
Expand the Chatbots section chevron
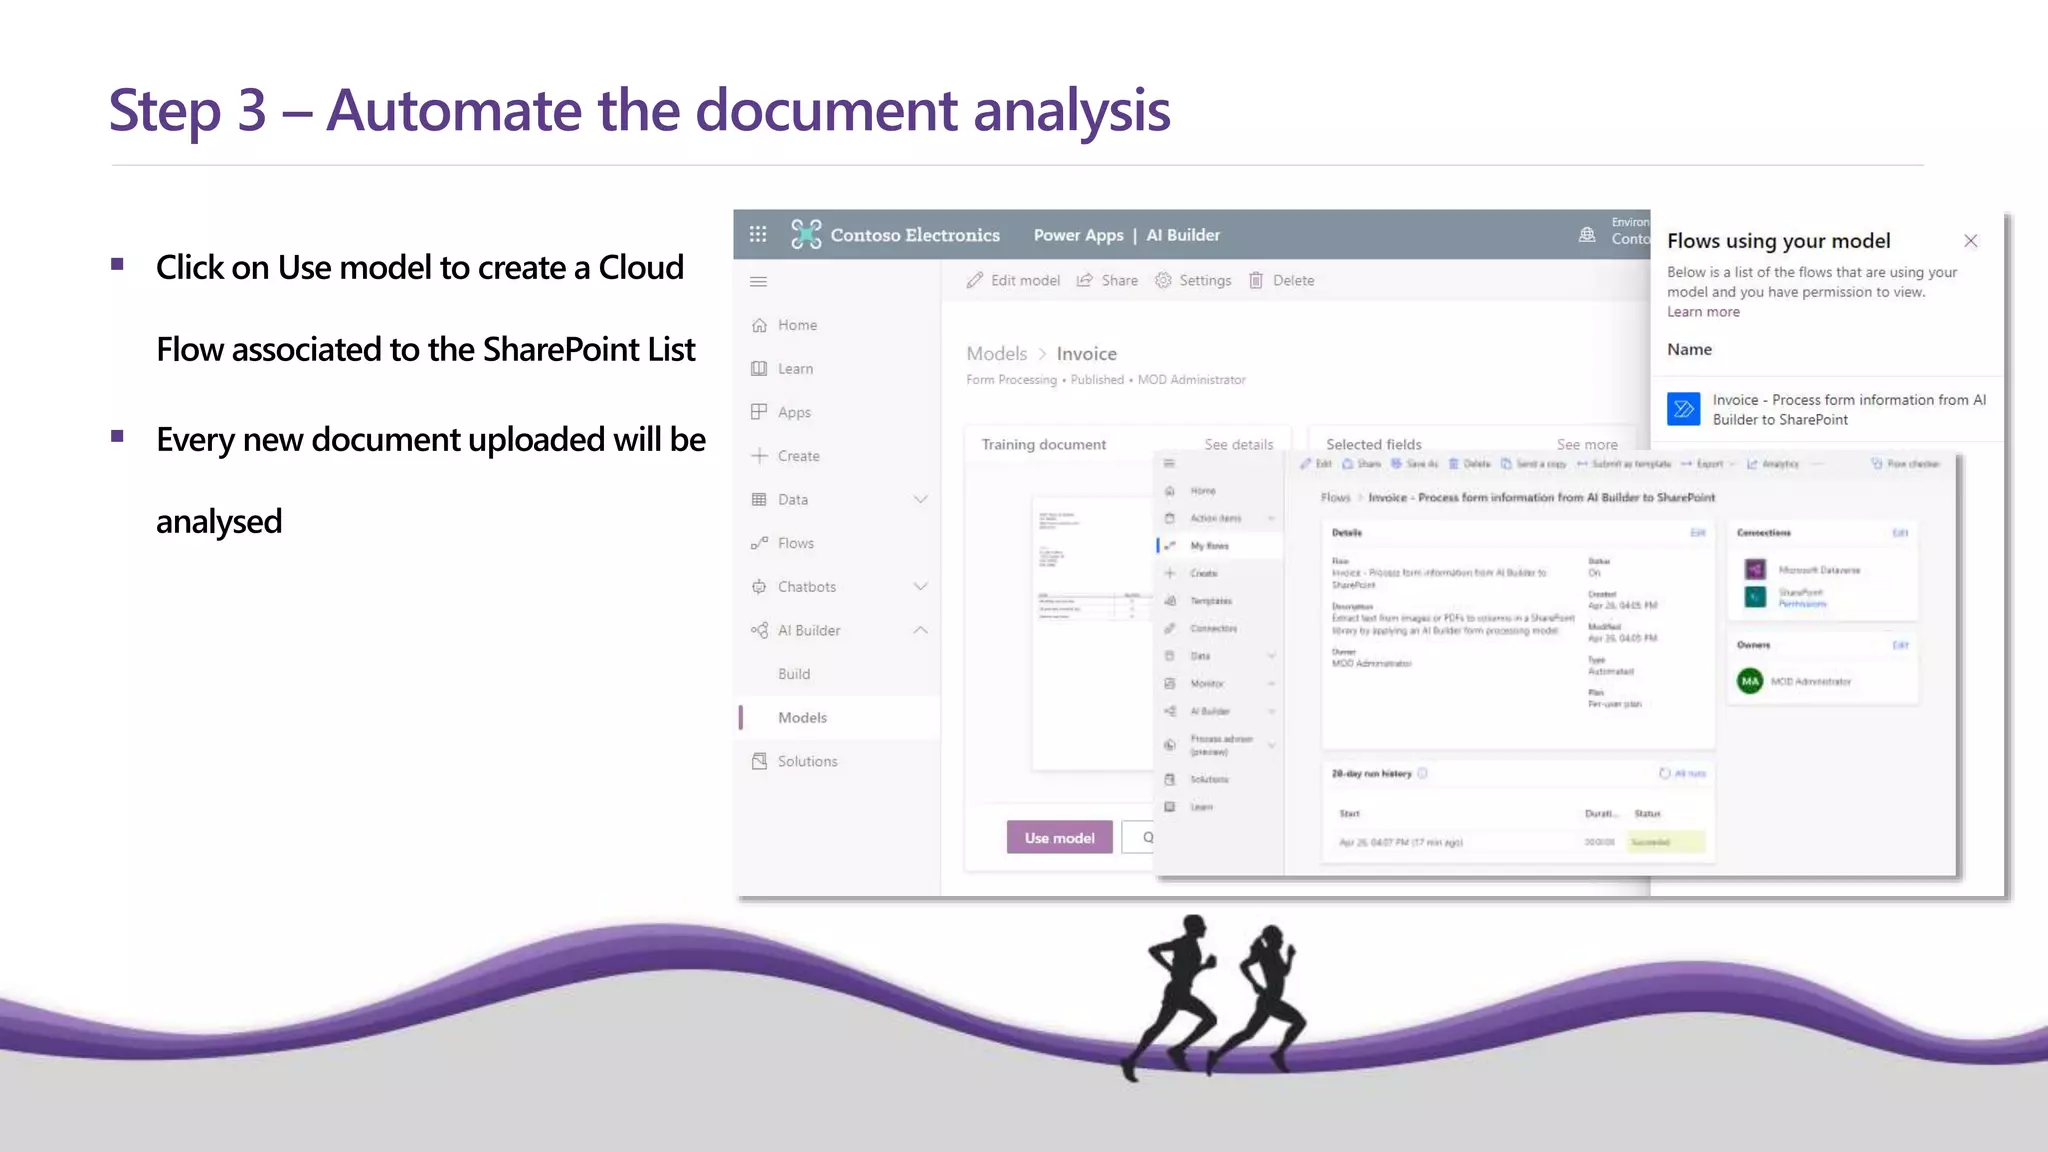click(x=921, y=587)
